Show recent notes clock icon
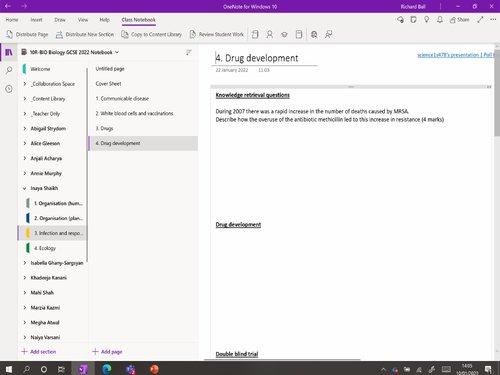500x375 pixels. click(x=9, y=89)
